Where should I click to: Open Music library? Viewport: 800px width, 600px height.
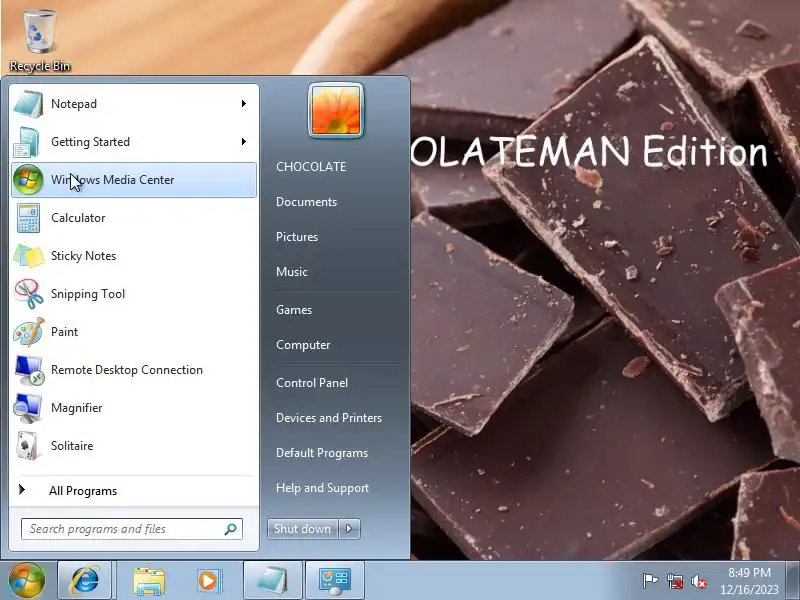pyautogui.click(x=292, y=271)
